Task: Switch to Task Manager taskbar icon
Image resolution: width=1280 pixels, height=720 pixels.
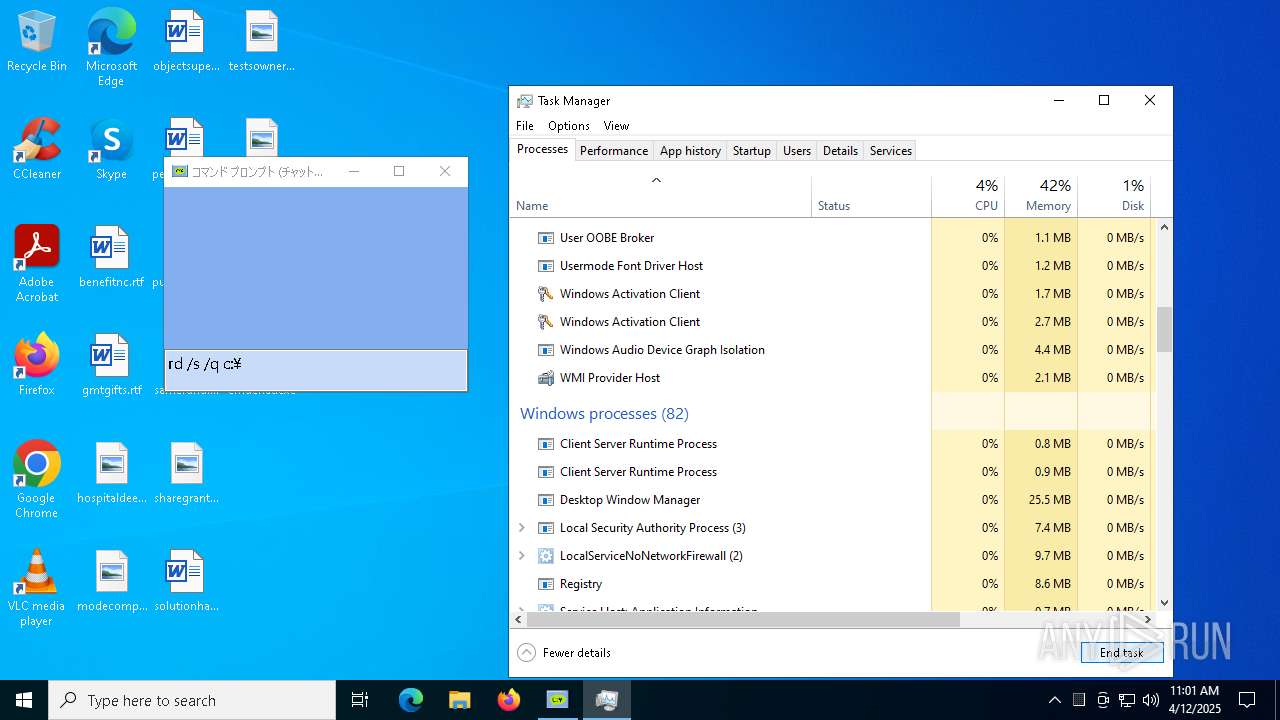Action: (x=607, y=700)
